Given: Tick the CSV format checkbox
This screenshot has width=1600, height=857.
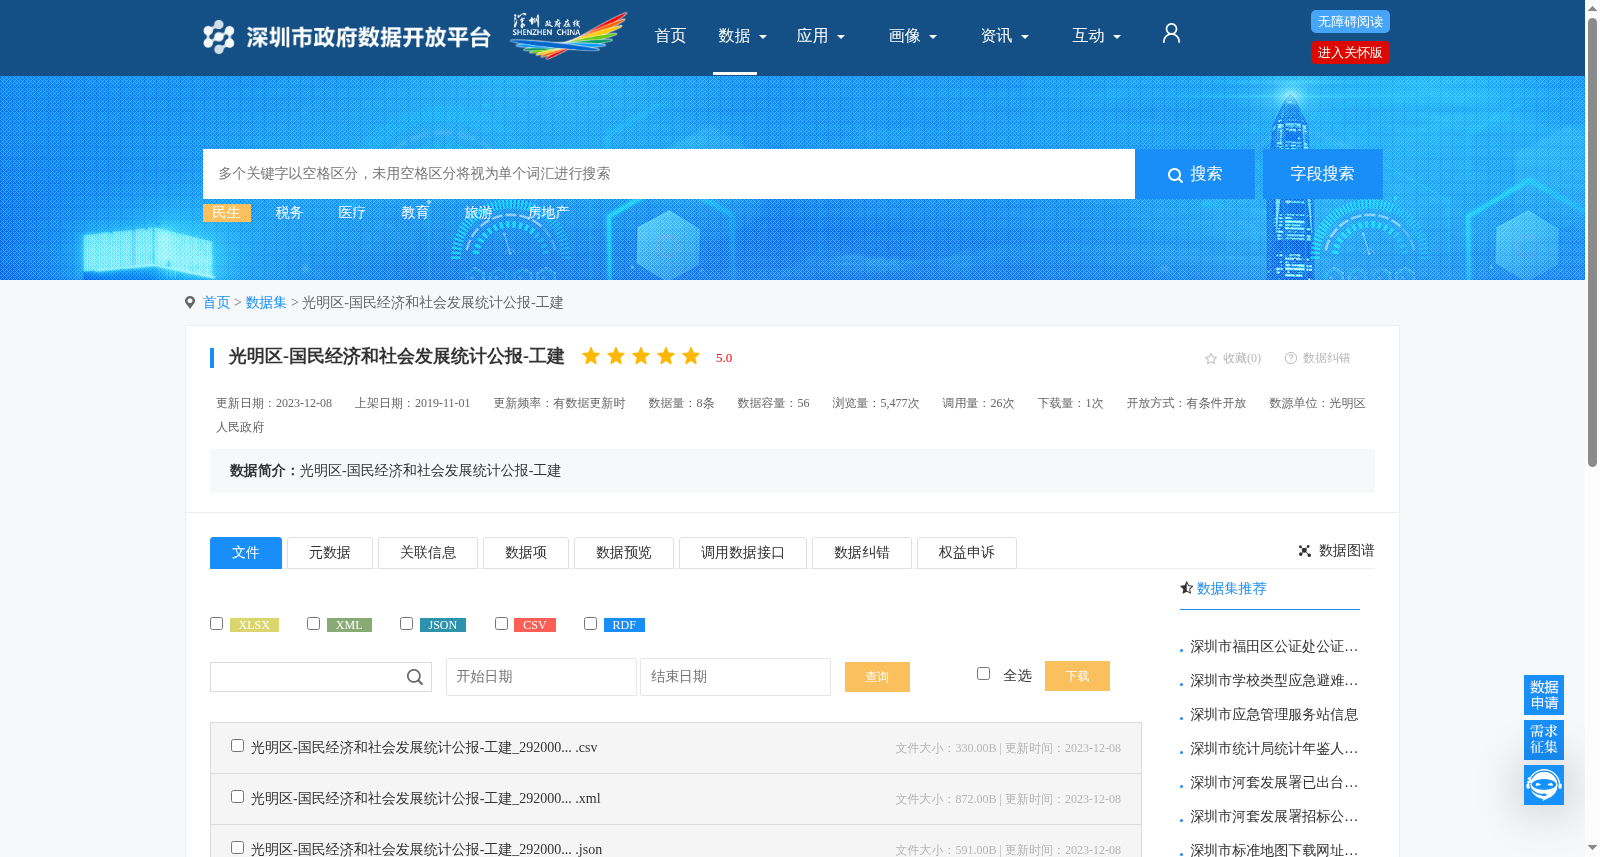Looking at the screenshot, I should point(501,623).
